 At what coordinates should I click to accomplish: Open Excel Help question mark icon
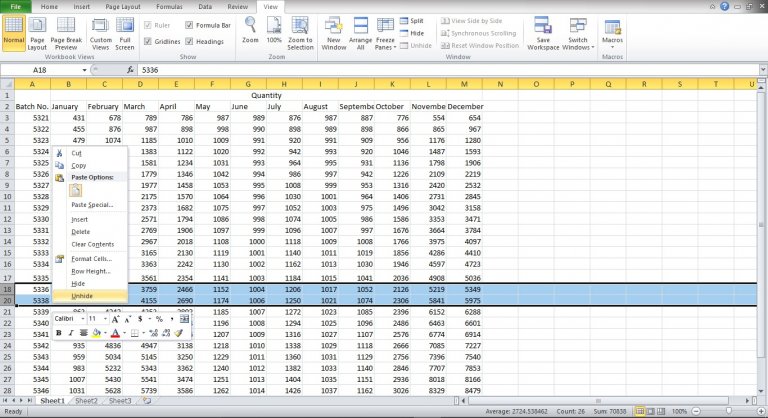[724, 6]
